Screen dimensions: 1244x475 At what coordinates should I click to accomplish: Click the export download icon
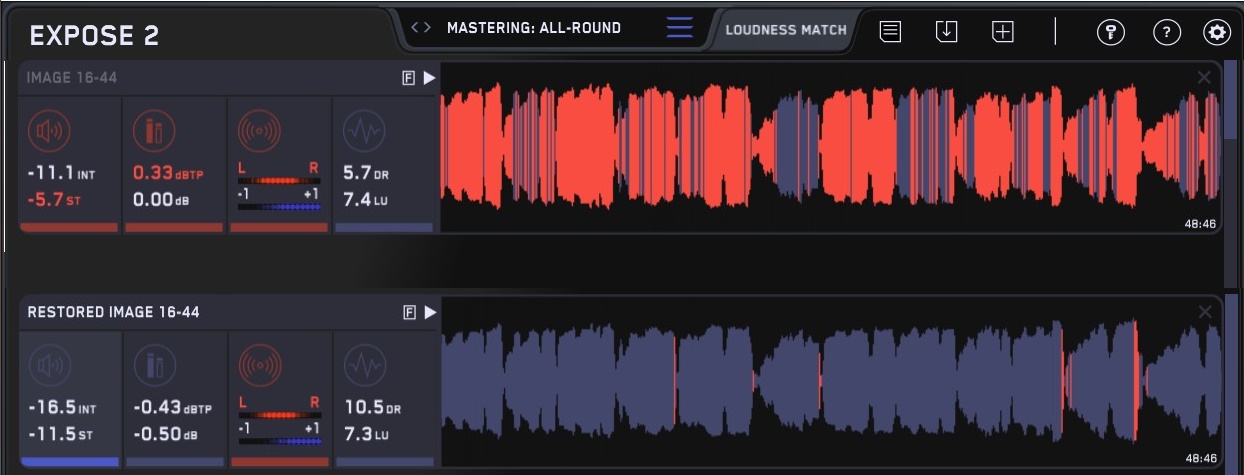[946, 32]
